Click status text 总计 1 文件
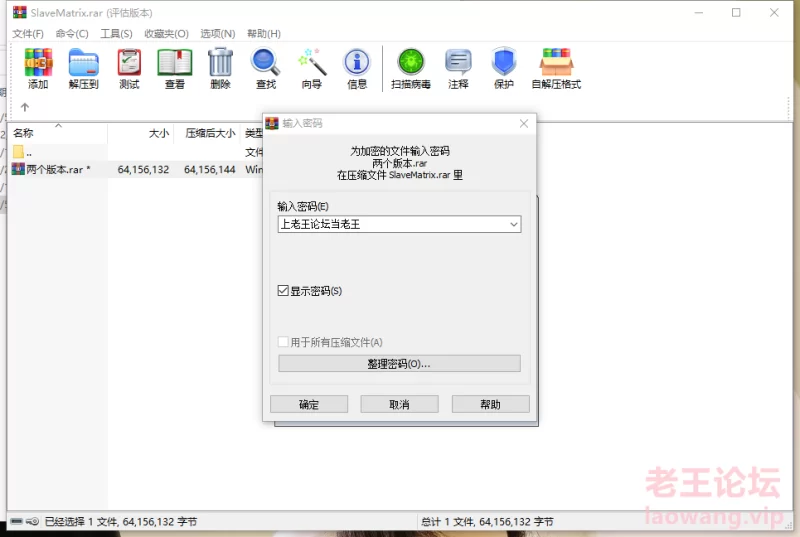Image resolution: width=800 pixels, height=537 pixels. 447,522
